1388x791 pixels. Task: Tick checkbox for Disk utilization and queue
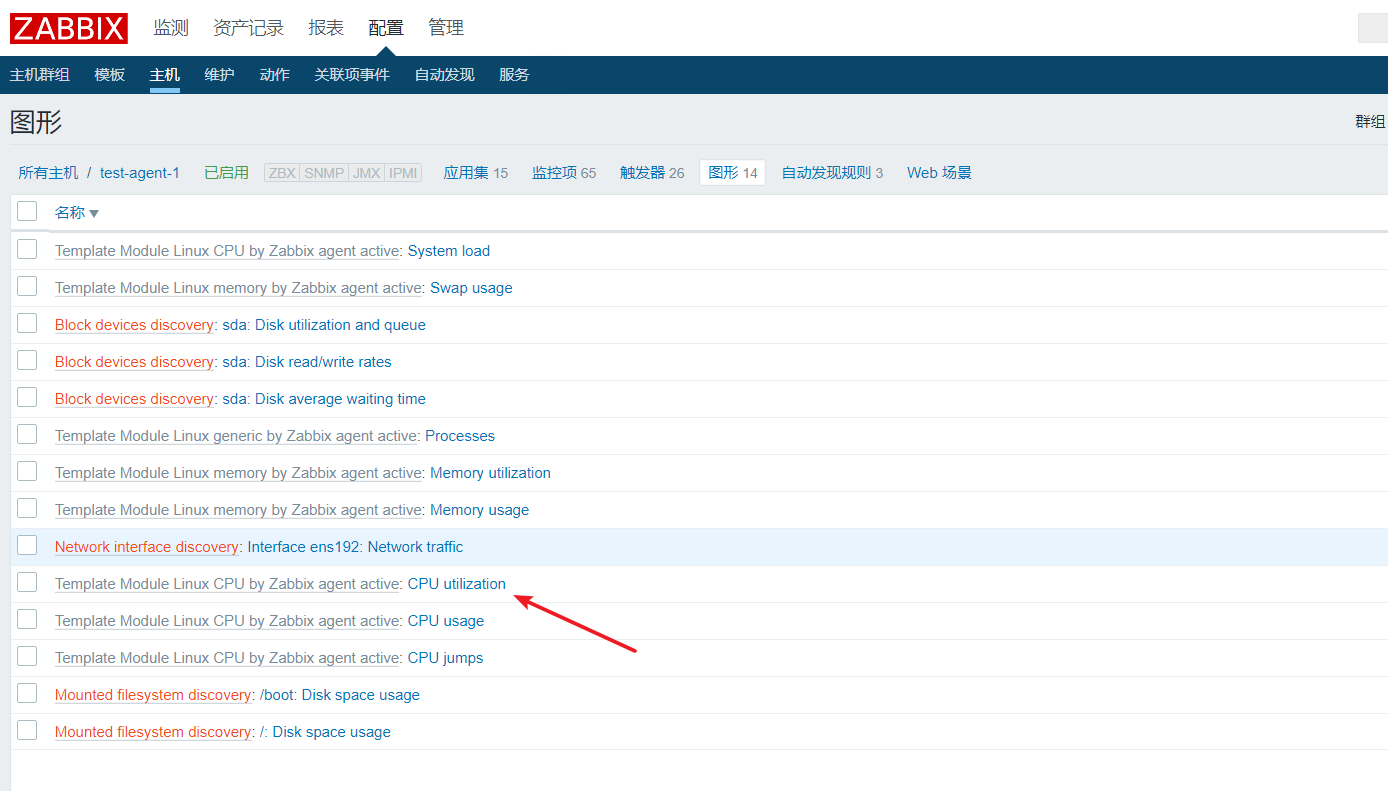[x=27, y=323]
